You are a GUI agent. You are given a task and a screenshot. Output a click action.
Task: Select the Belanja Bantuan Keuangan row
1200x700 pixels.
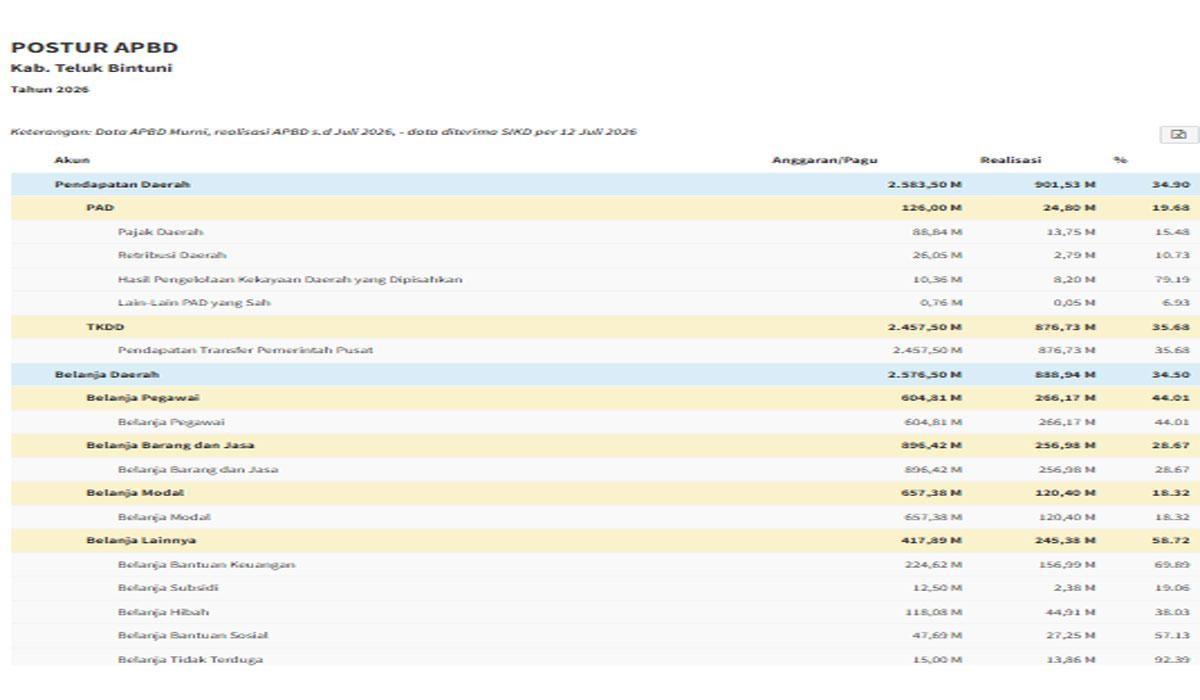(605, 564)
